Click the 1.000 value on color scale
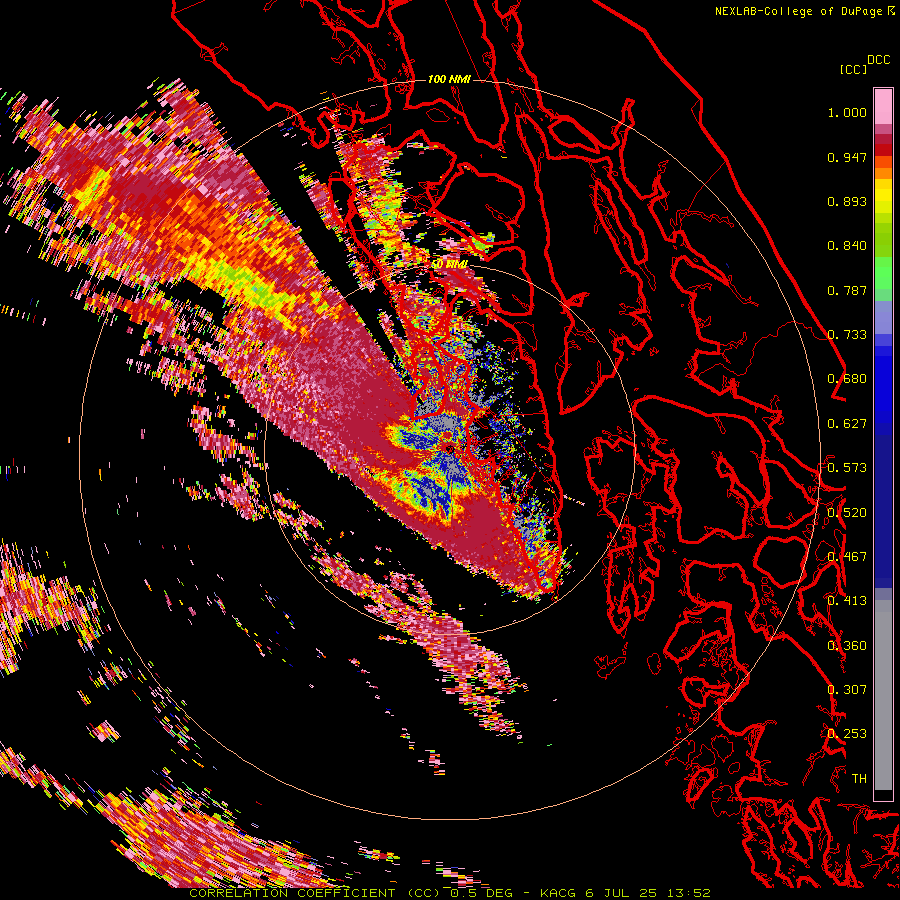This screenshot has width=900, height=900. [847, 113]
